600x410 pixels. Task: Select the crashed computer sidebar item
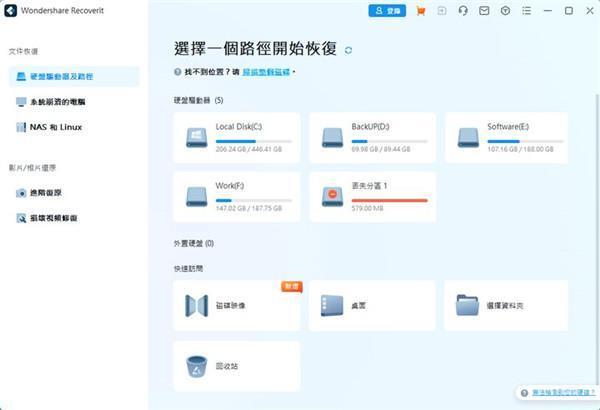(x=74, y=102)
